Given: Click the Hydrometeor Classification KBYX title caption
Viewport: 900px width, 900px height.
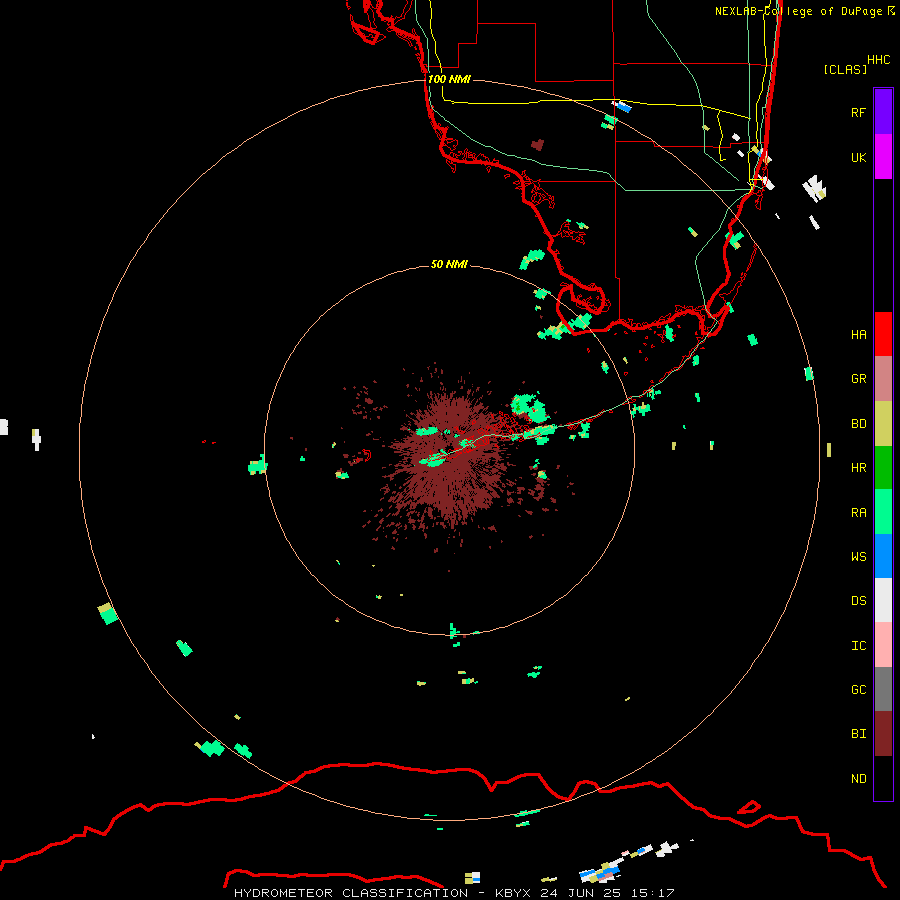Looking at the screenshot, I should 454,893.
